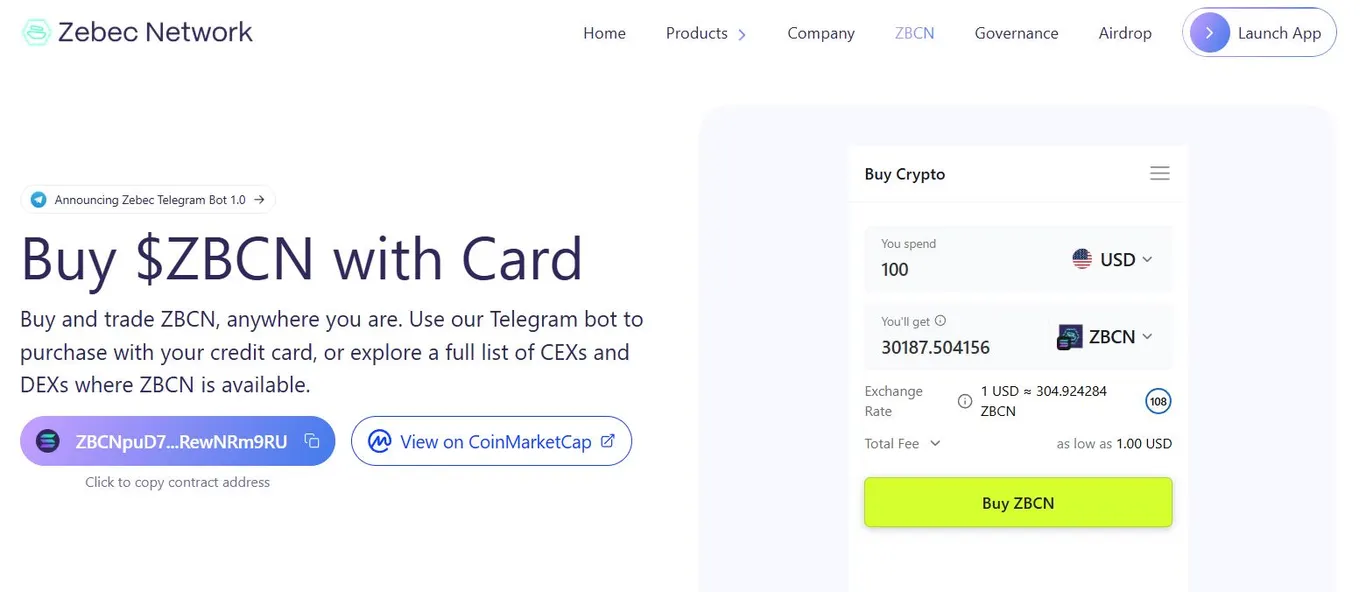Click the ZBCN token logo icon
This screenshot has width=1366, height=592.
pos(1070,337)
